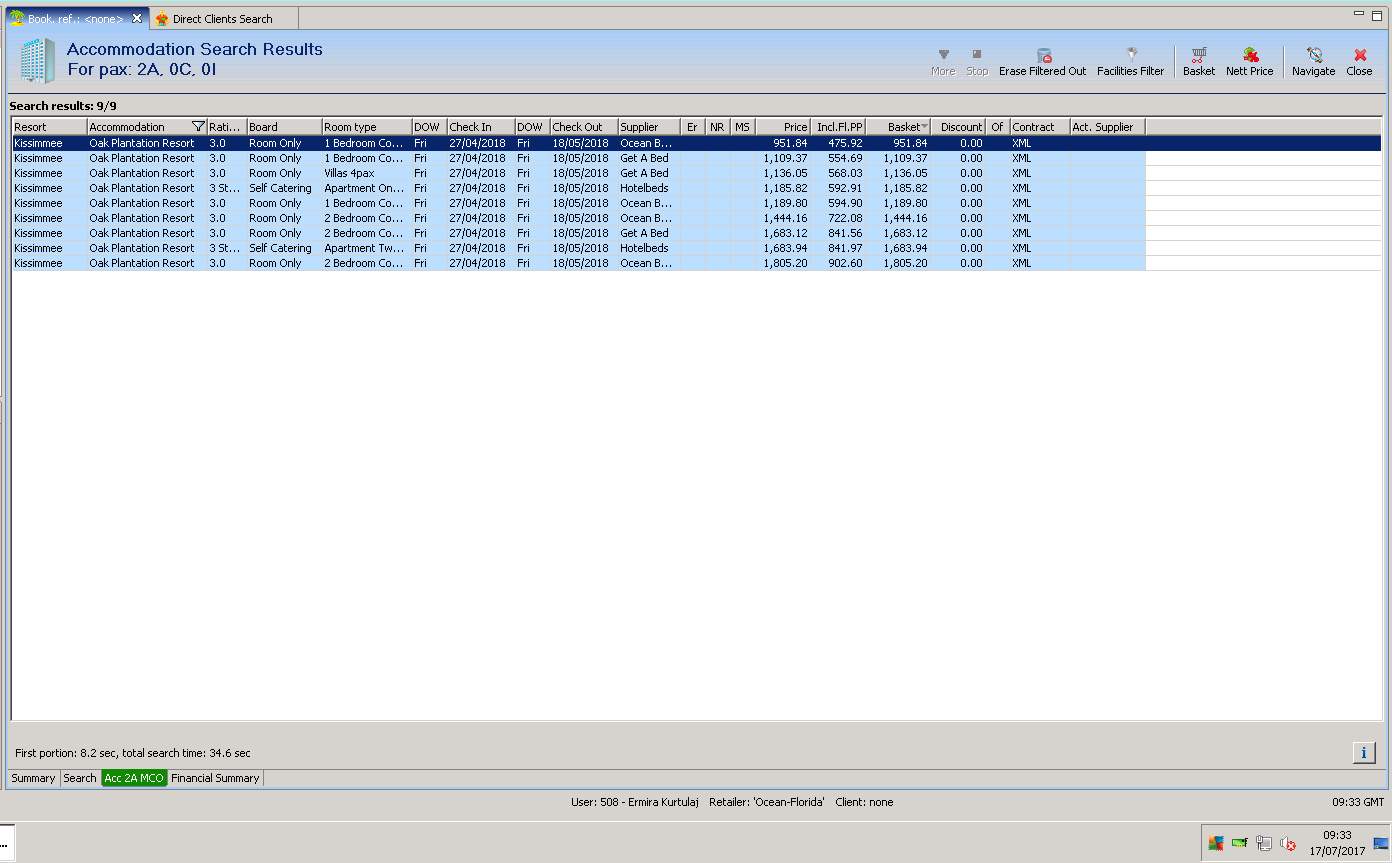The width and height of the screenshot is (1392, 863).
Task: Click the More toolbar icon
Action: [x=943, y=55]
